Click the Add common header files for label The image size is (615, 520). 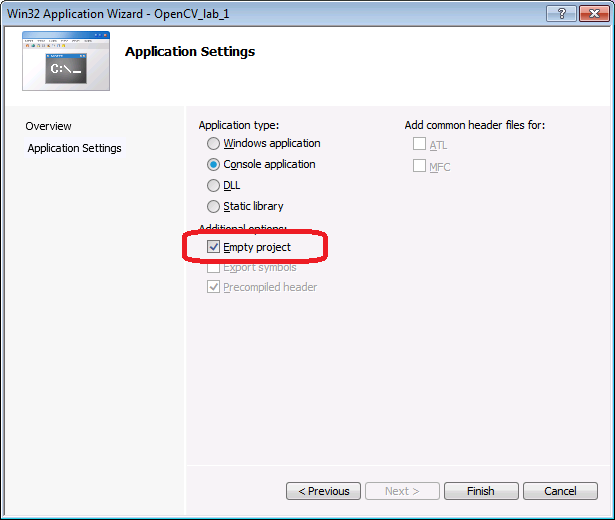click(475, 125)
